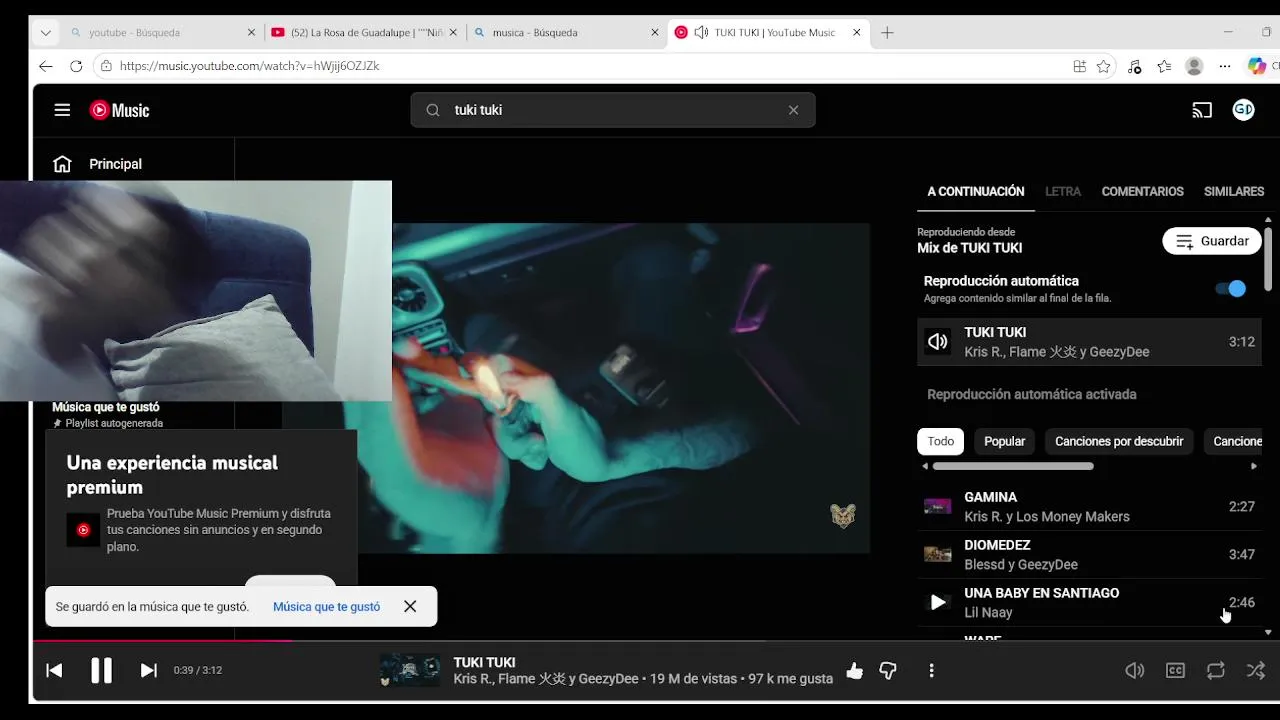
Task: Close the La Rosa de Guadalupe tab
Action: 454,32
